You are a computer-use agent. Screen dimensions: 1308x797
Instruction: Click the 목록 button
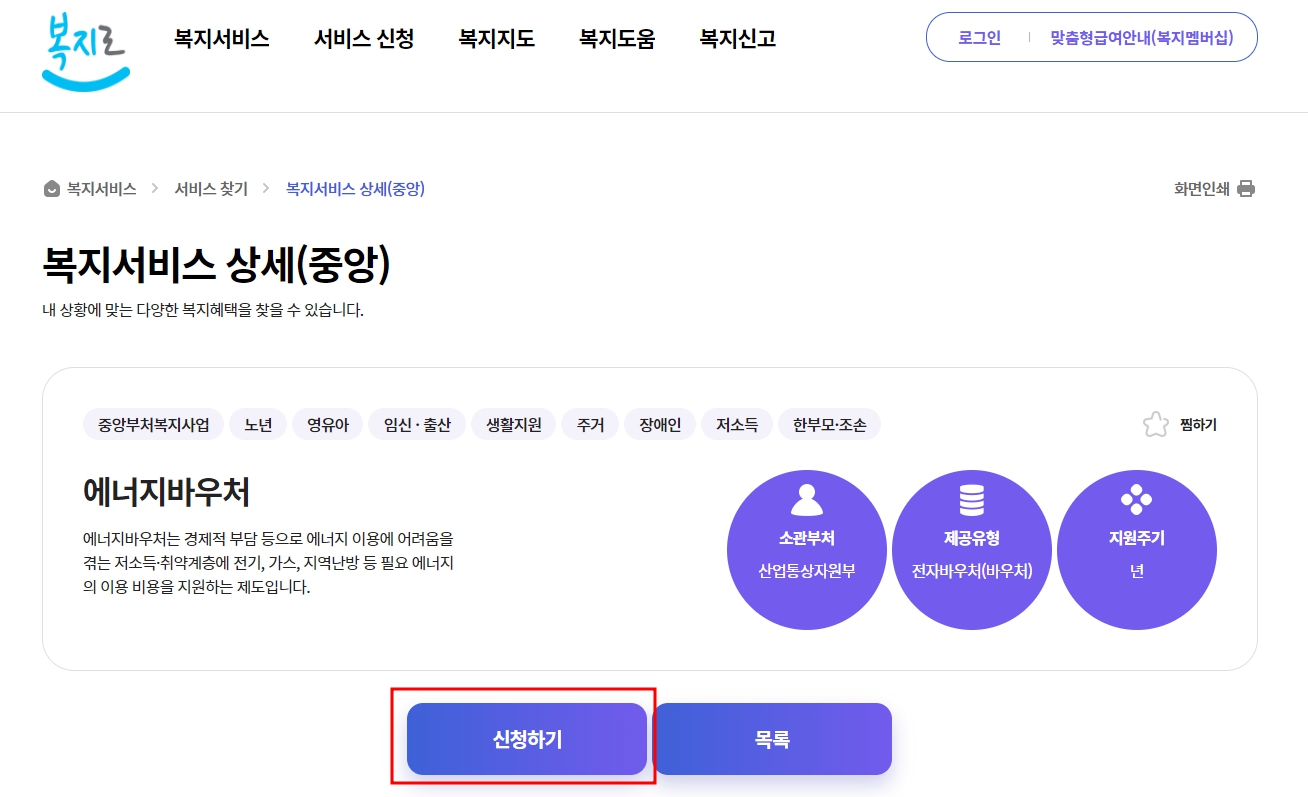(x=772, y=739)
